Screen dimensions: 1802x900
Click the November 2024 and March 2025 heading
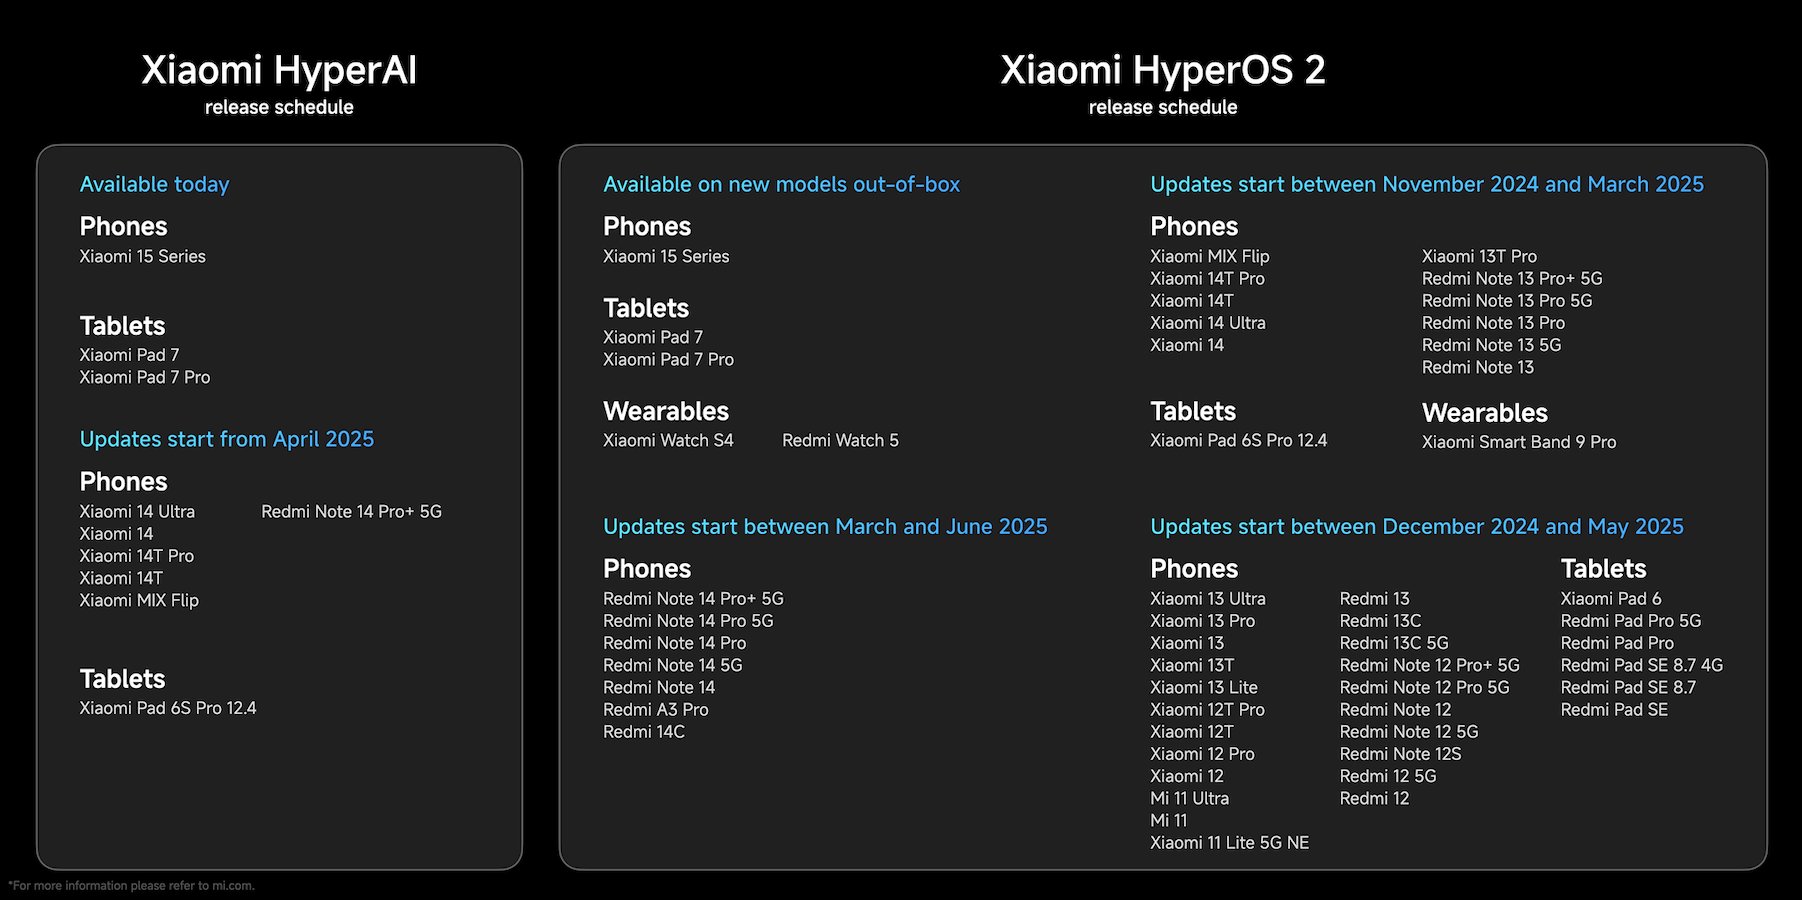(x=1426, y=184)
